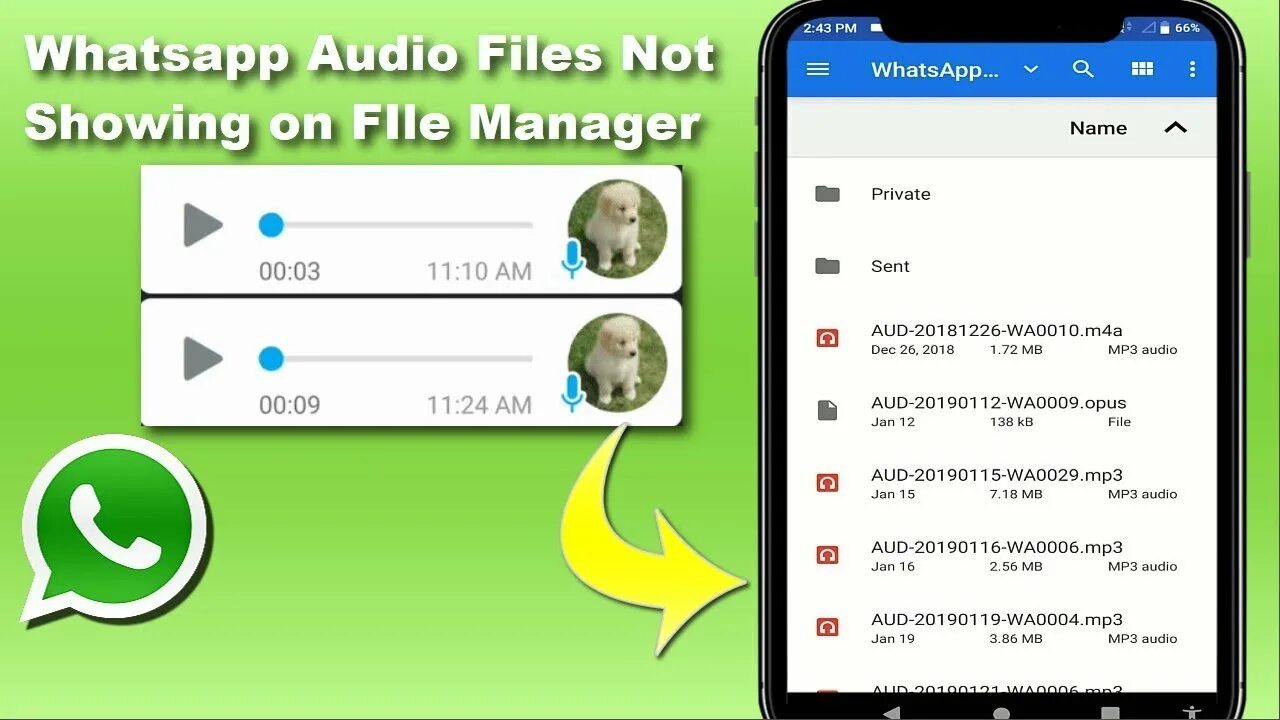Viewport: 1280px width, 720px height.
Task: Click seek slider knob of 00:09 voice message
Action: pos(271,358)
